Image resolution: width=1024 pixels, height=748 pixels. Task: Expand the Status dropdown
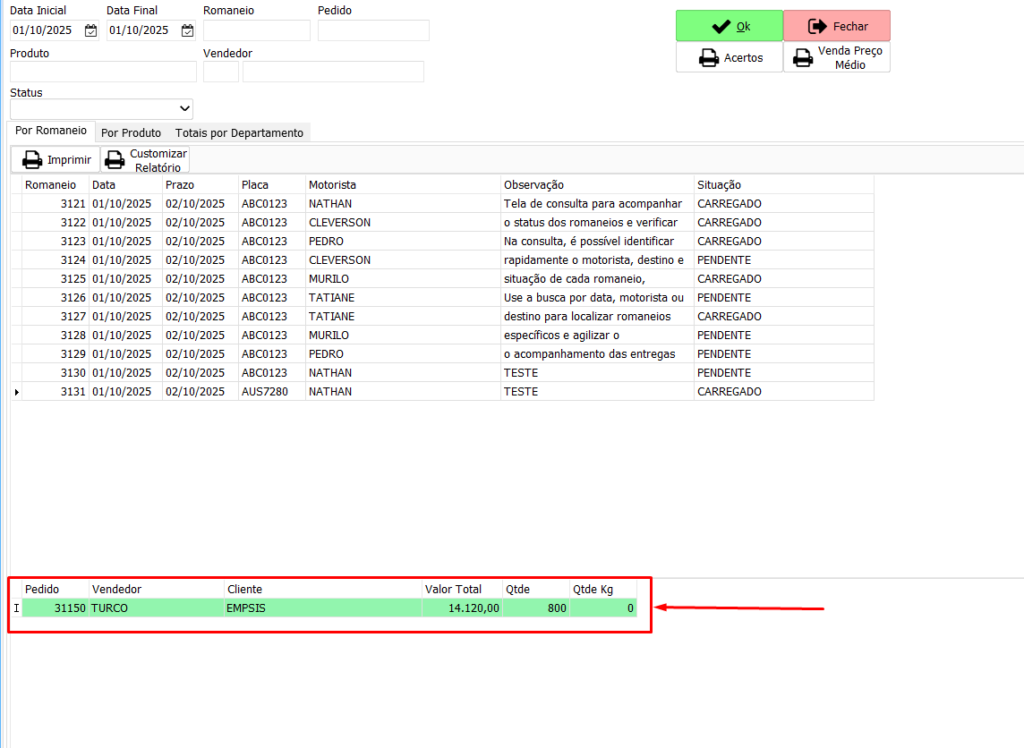coord(184,108)
